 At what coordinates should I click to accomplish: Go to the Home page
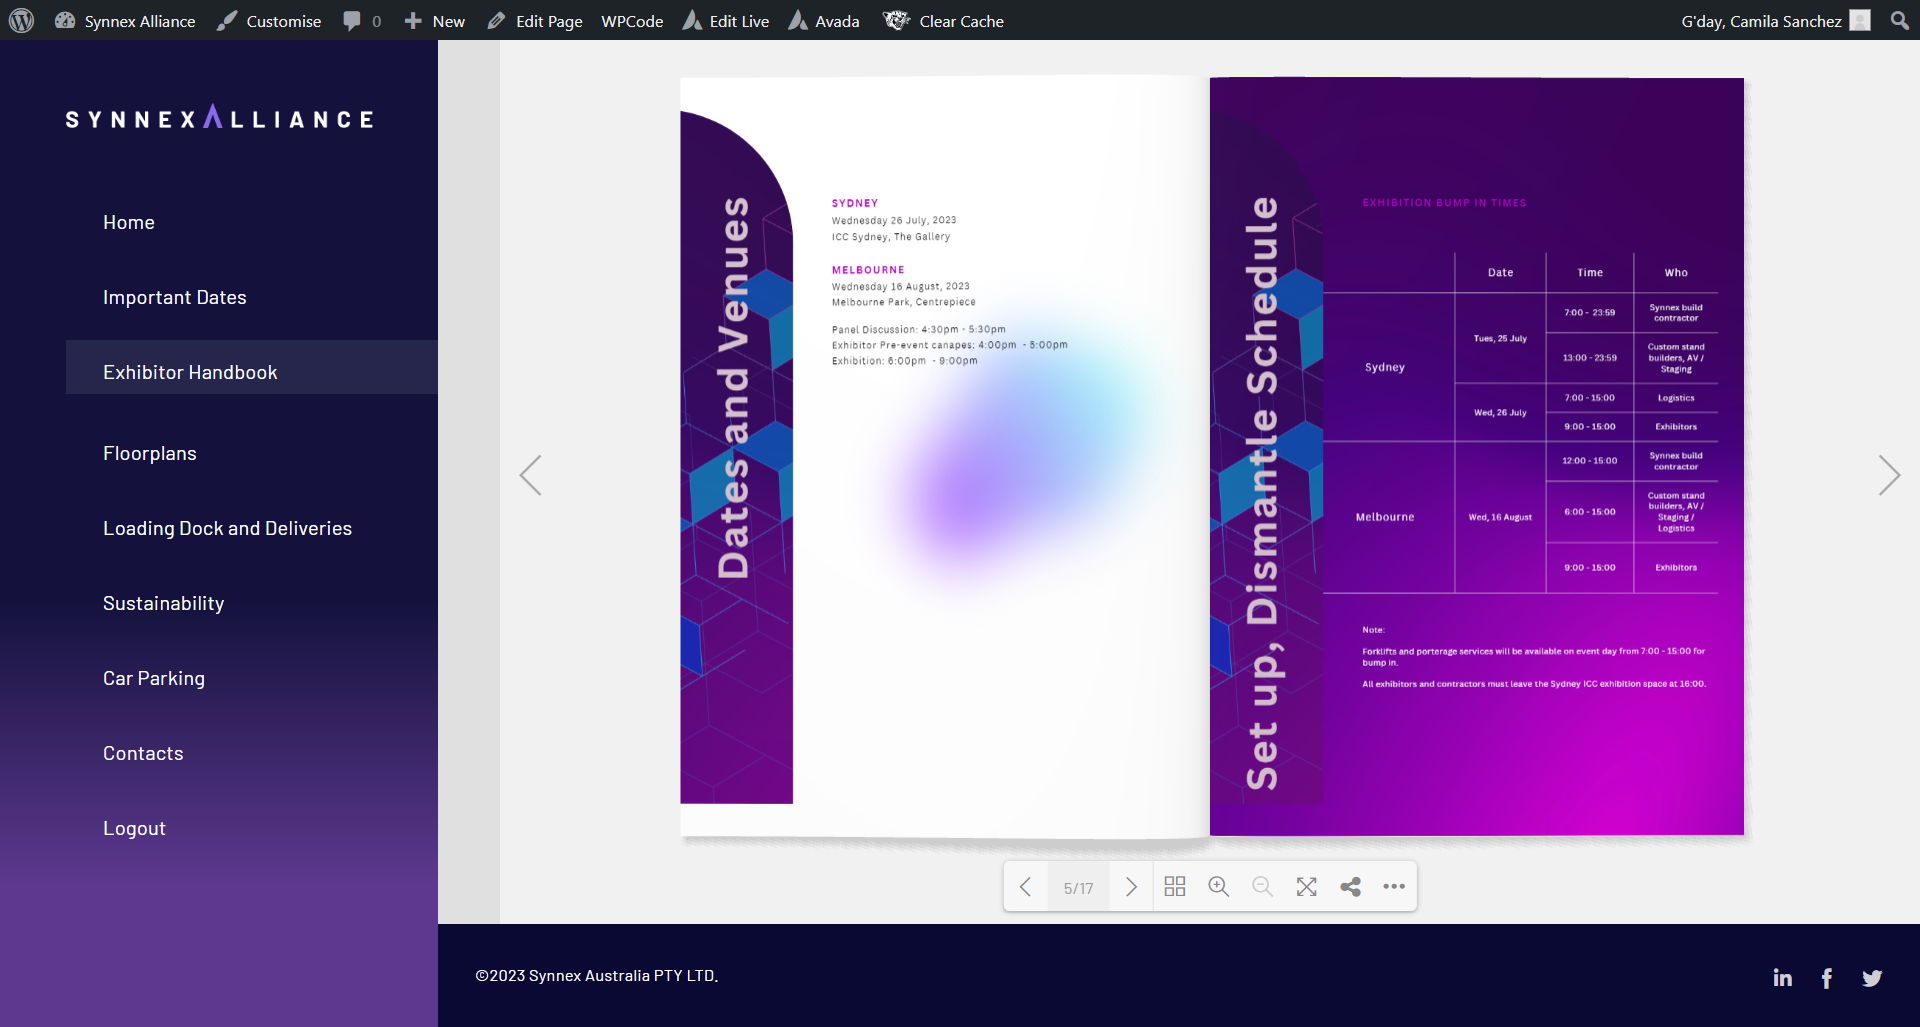129,222
